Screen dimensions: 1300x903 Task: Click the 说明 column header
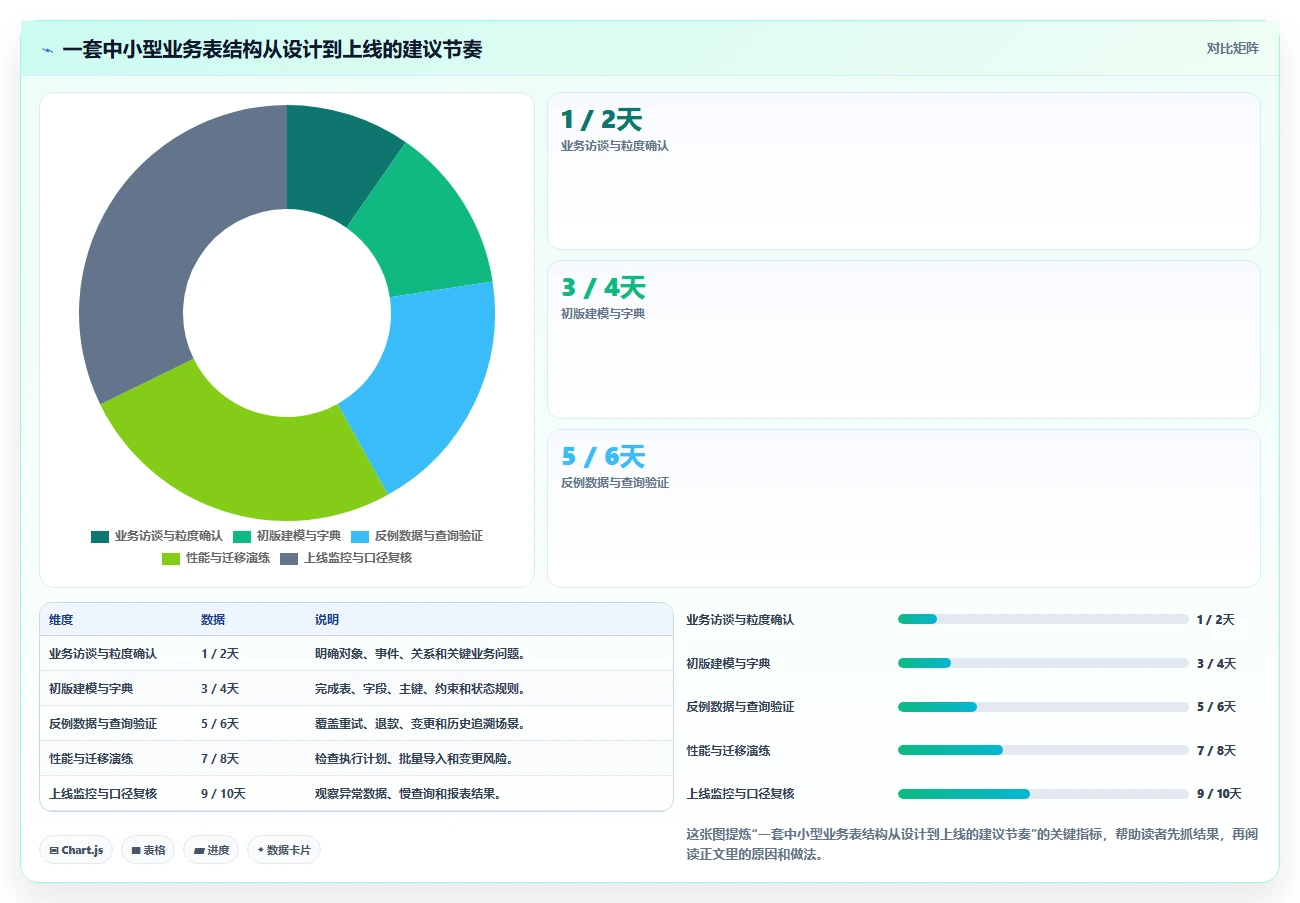coord(327,620)
